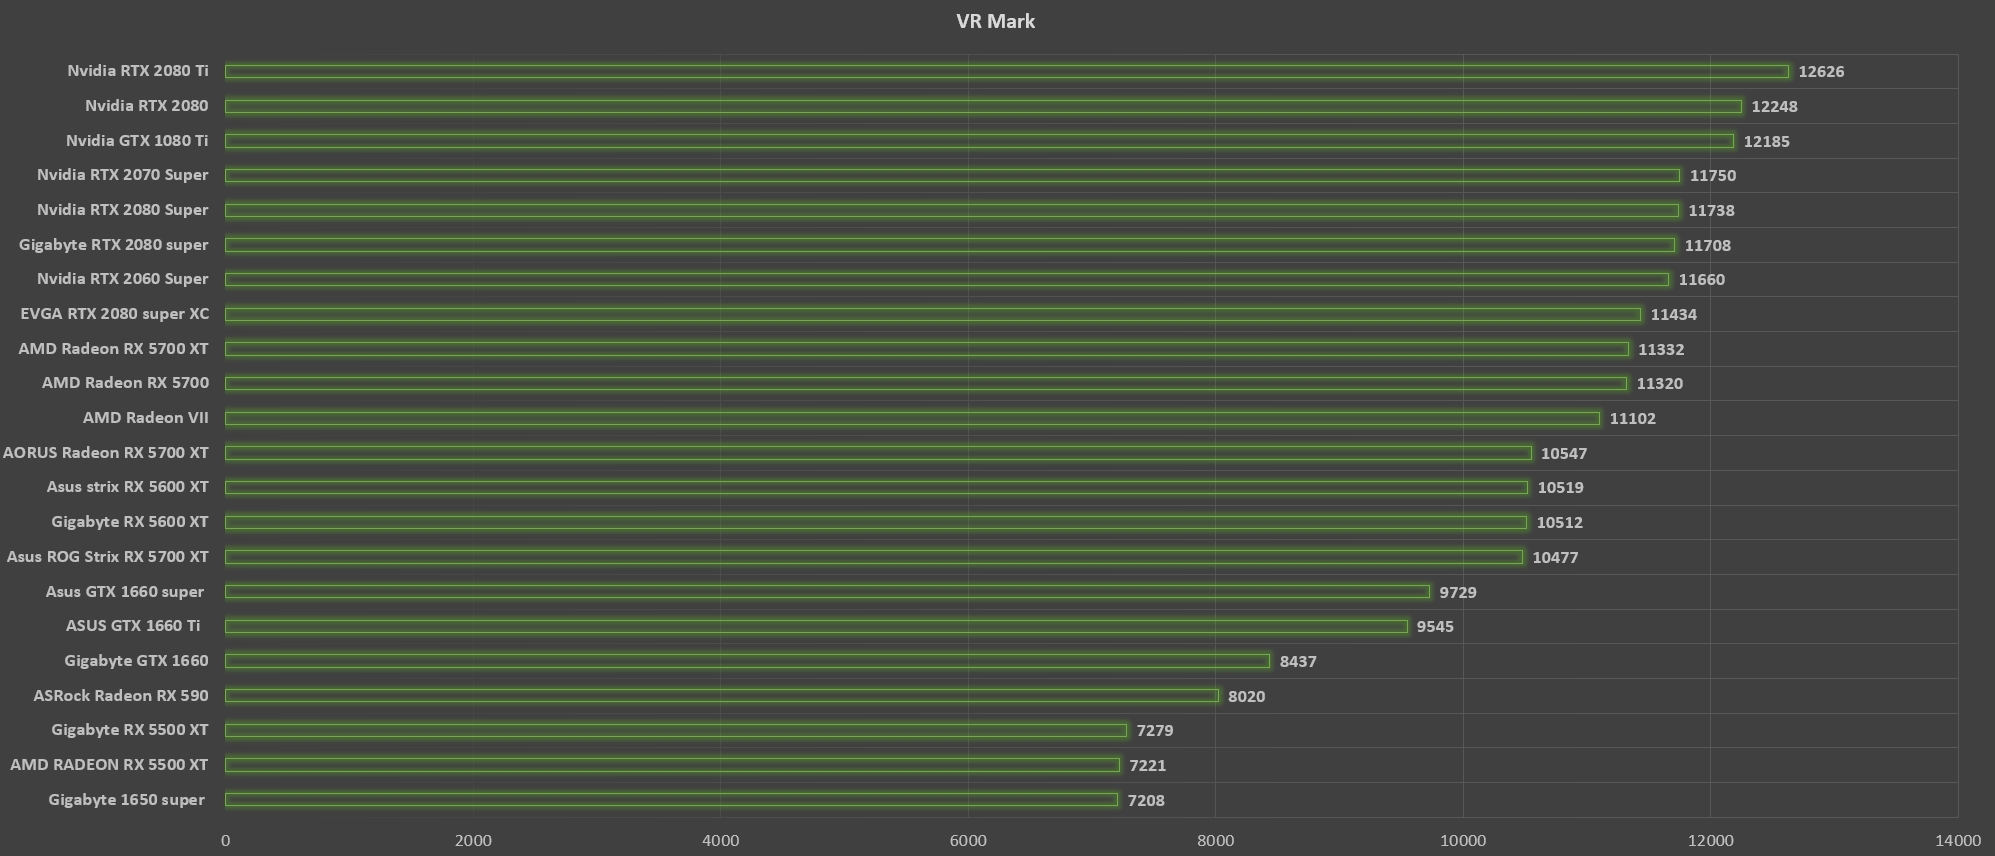The image size is (1995, 856).
Task: Click the 6000 axis tick label
Action: 968,841
